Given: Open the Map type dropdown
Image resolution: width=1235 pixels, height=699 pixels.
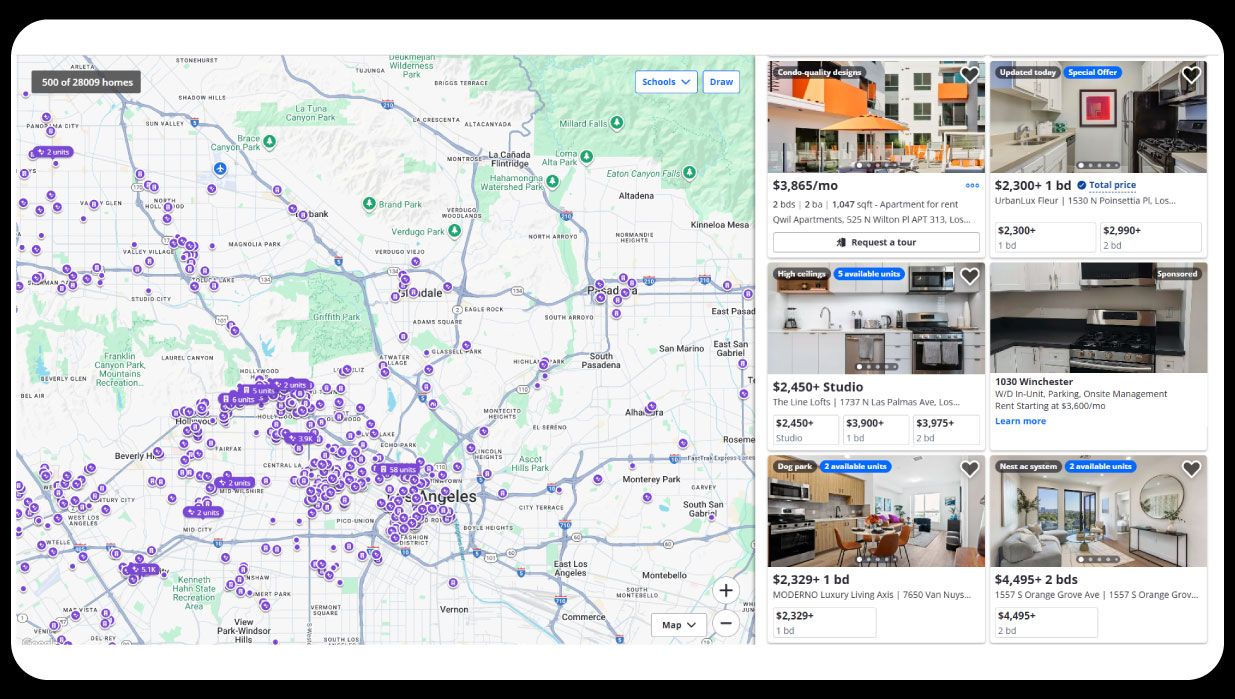Looking at the screenshot, I should pyautogui.click(x=679, y=625).
